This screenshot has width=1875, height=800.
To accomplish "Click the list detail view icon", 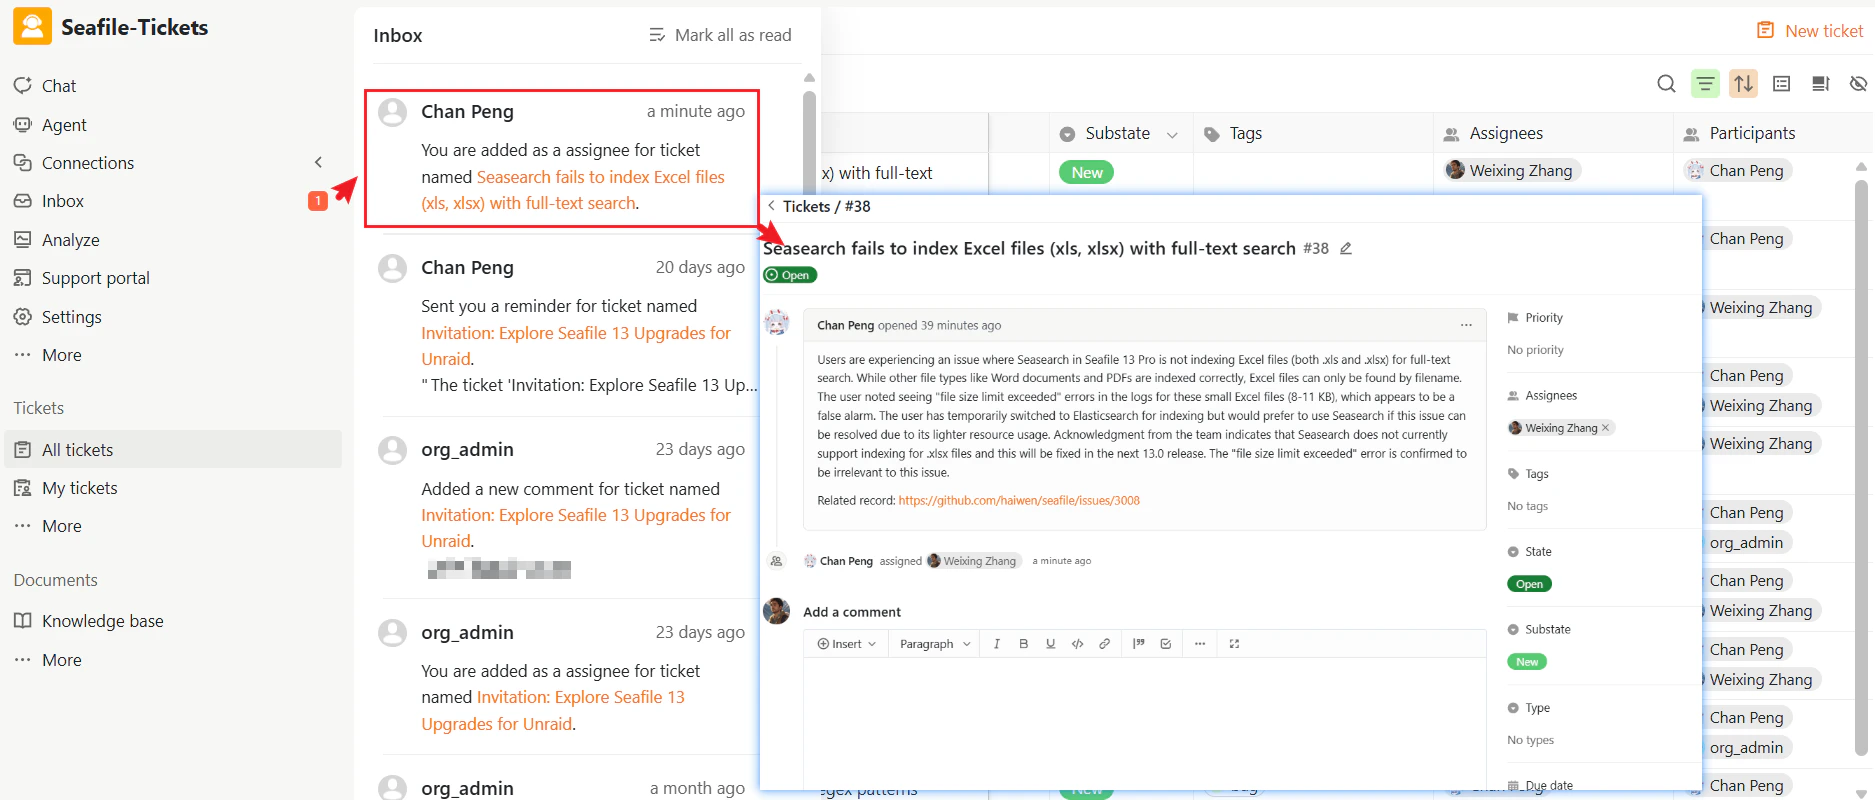I will coord(1782,84).
